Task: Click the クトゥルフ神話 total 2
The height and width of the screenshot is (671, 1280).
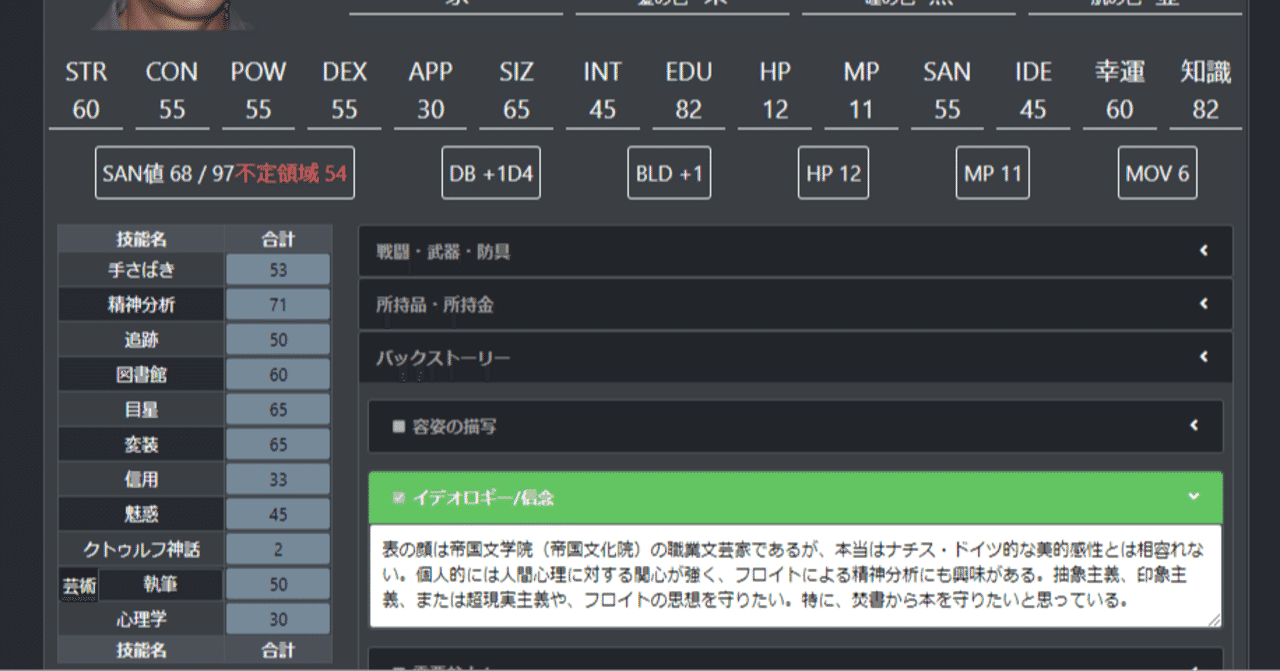Action: (278, 550)
